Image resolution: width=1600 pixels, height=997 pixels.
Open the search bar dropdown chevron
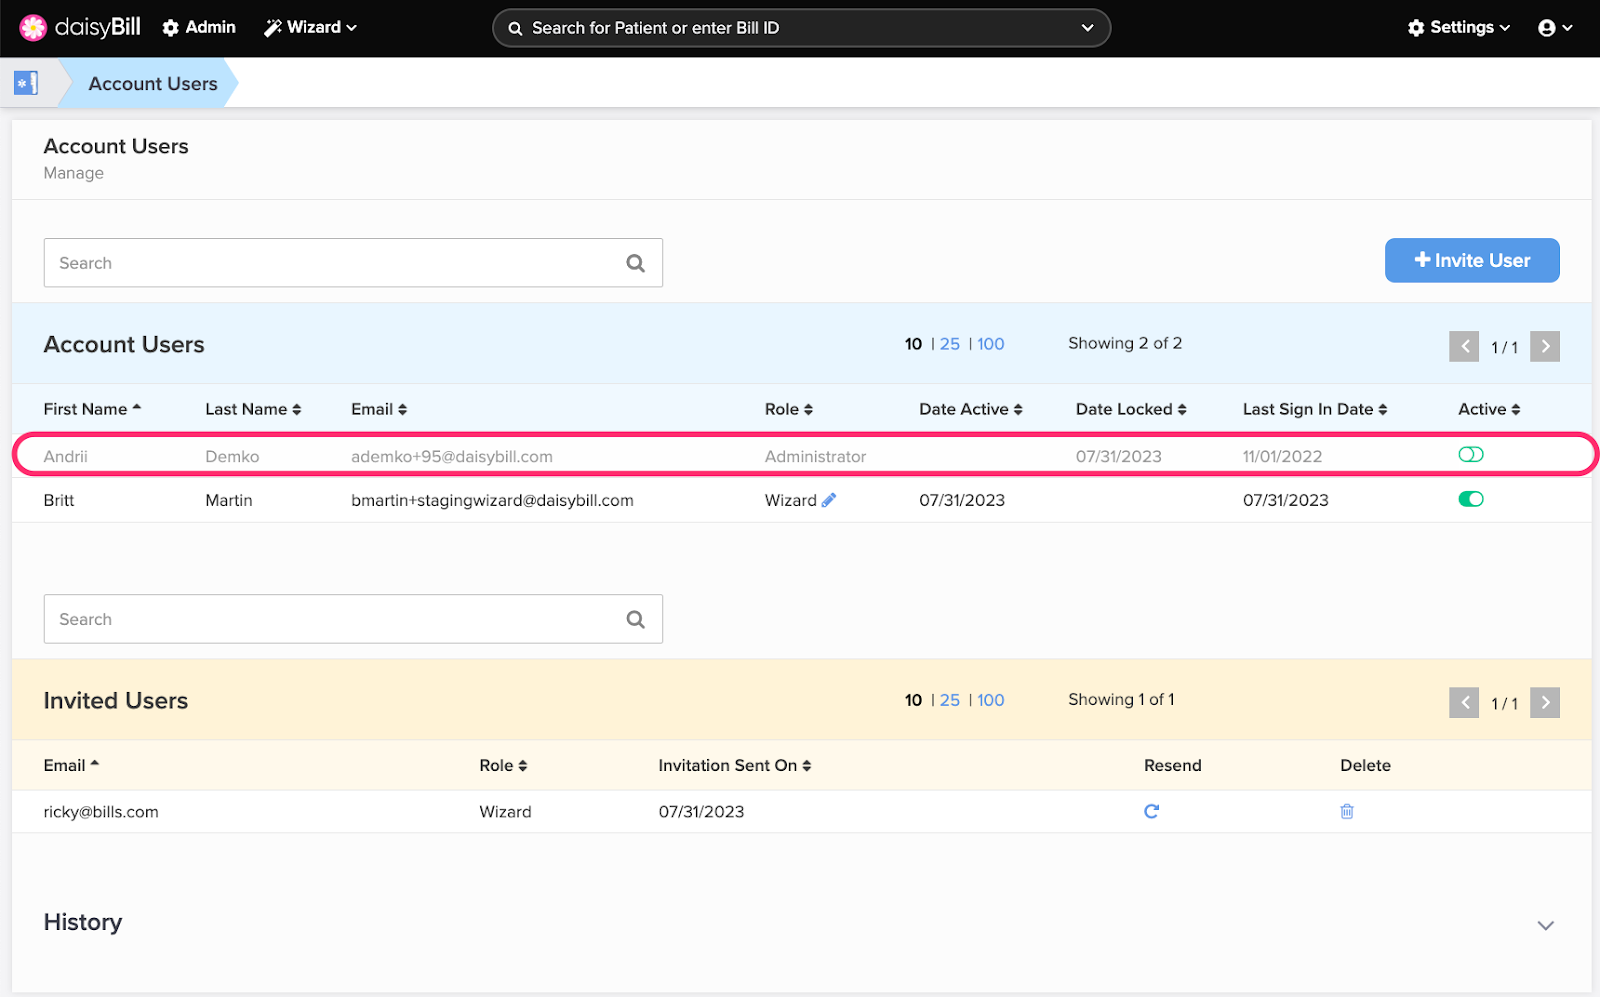point(1087,28)
